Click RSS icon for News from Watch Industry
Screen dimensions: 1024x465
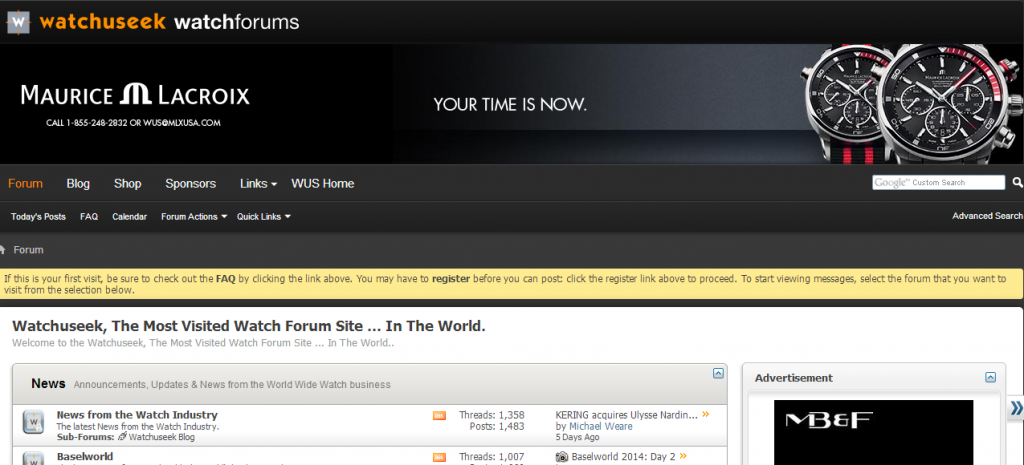coord(439,415)
